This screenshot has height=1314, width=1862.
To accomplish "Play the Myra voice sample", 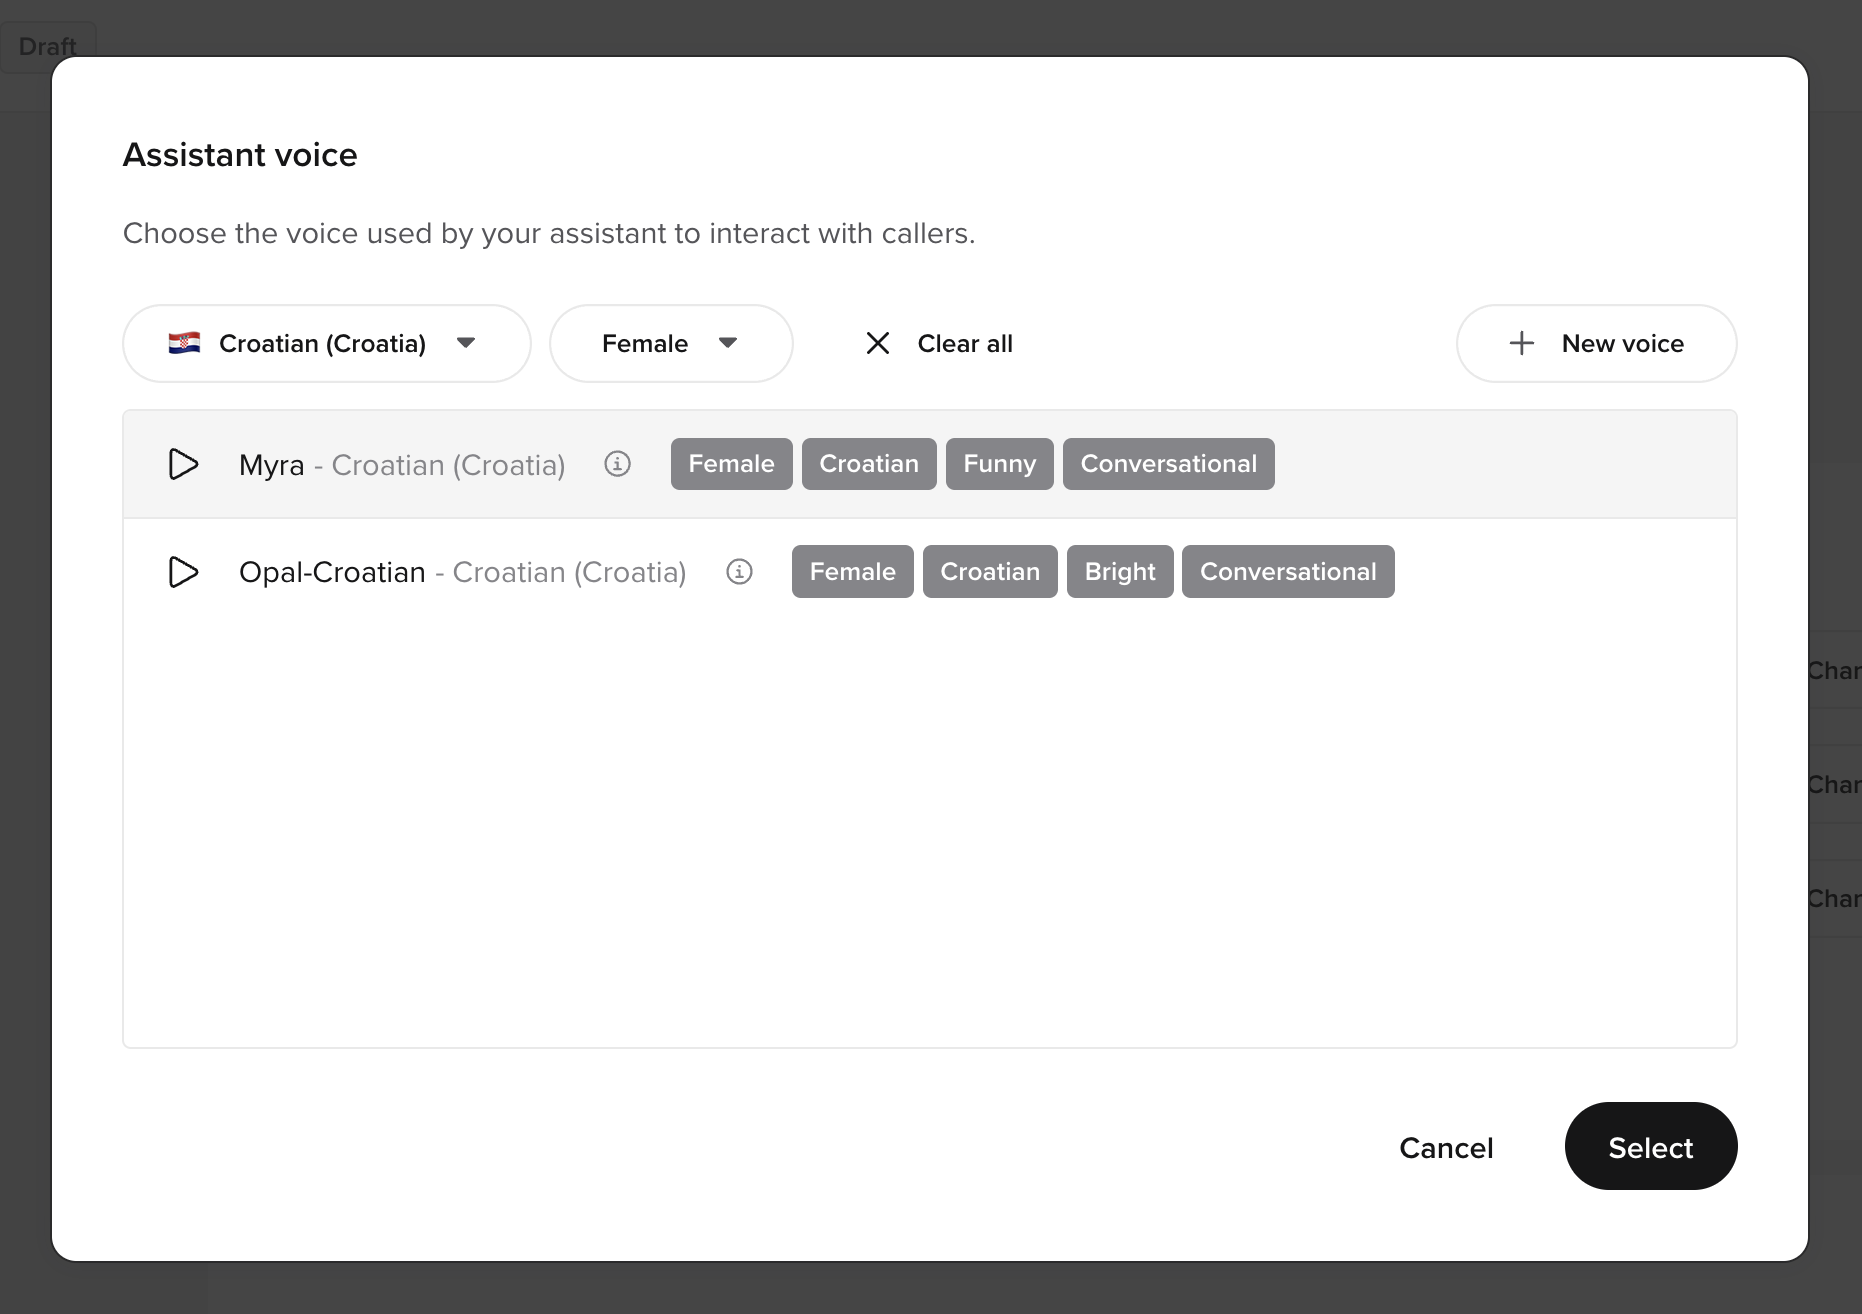I will [184, 464].
